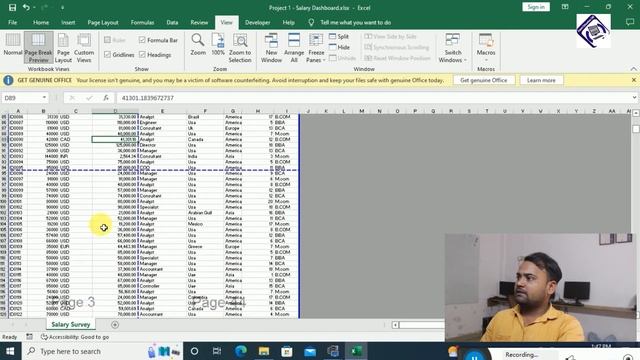Open the Developer tab
640x360 pixels.
[258, 22]
